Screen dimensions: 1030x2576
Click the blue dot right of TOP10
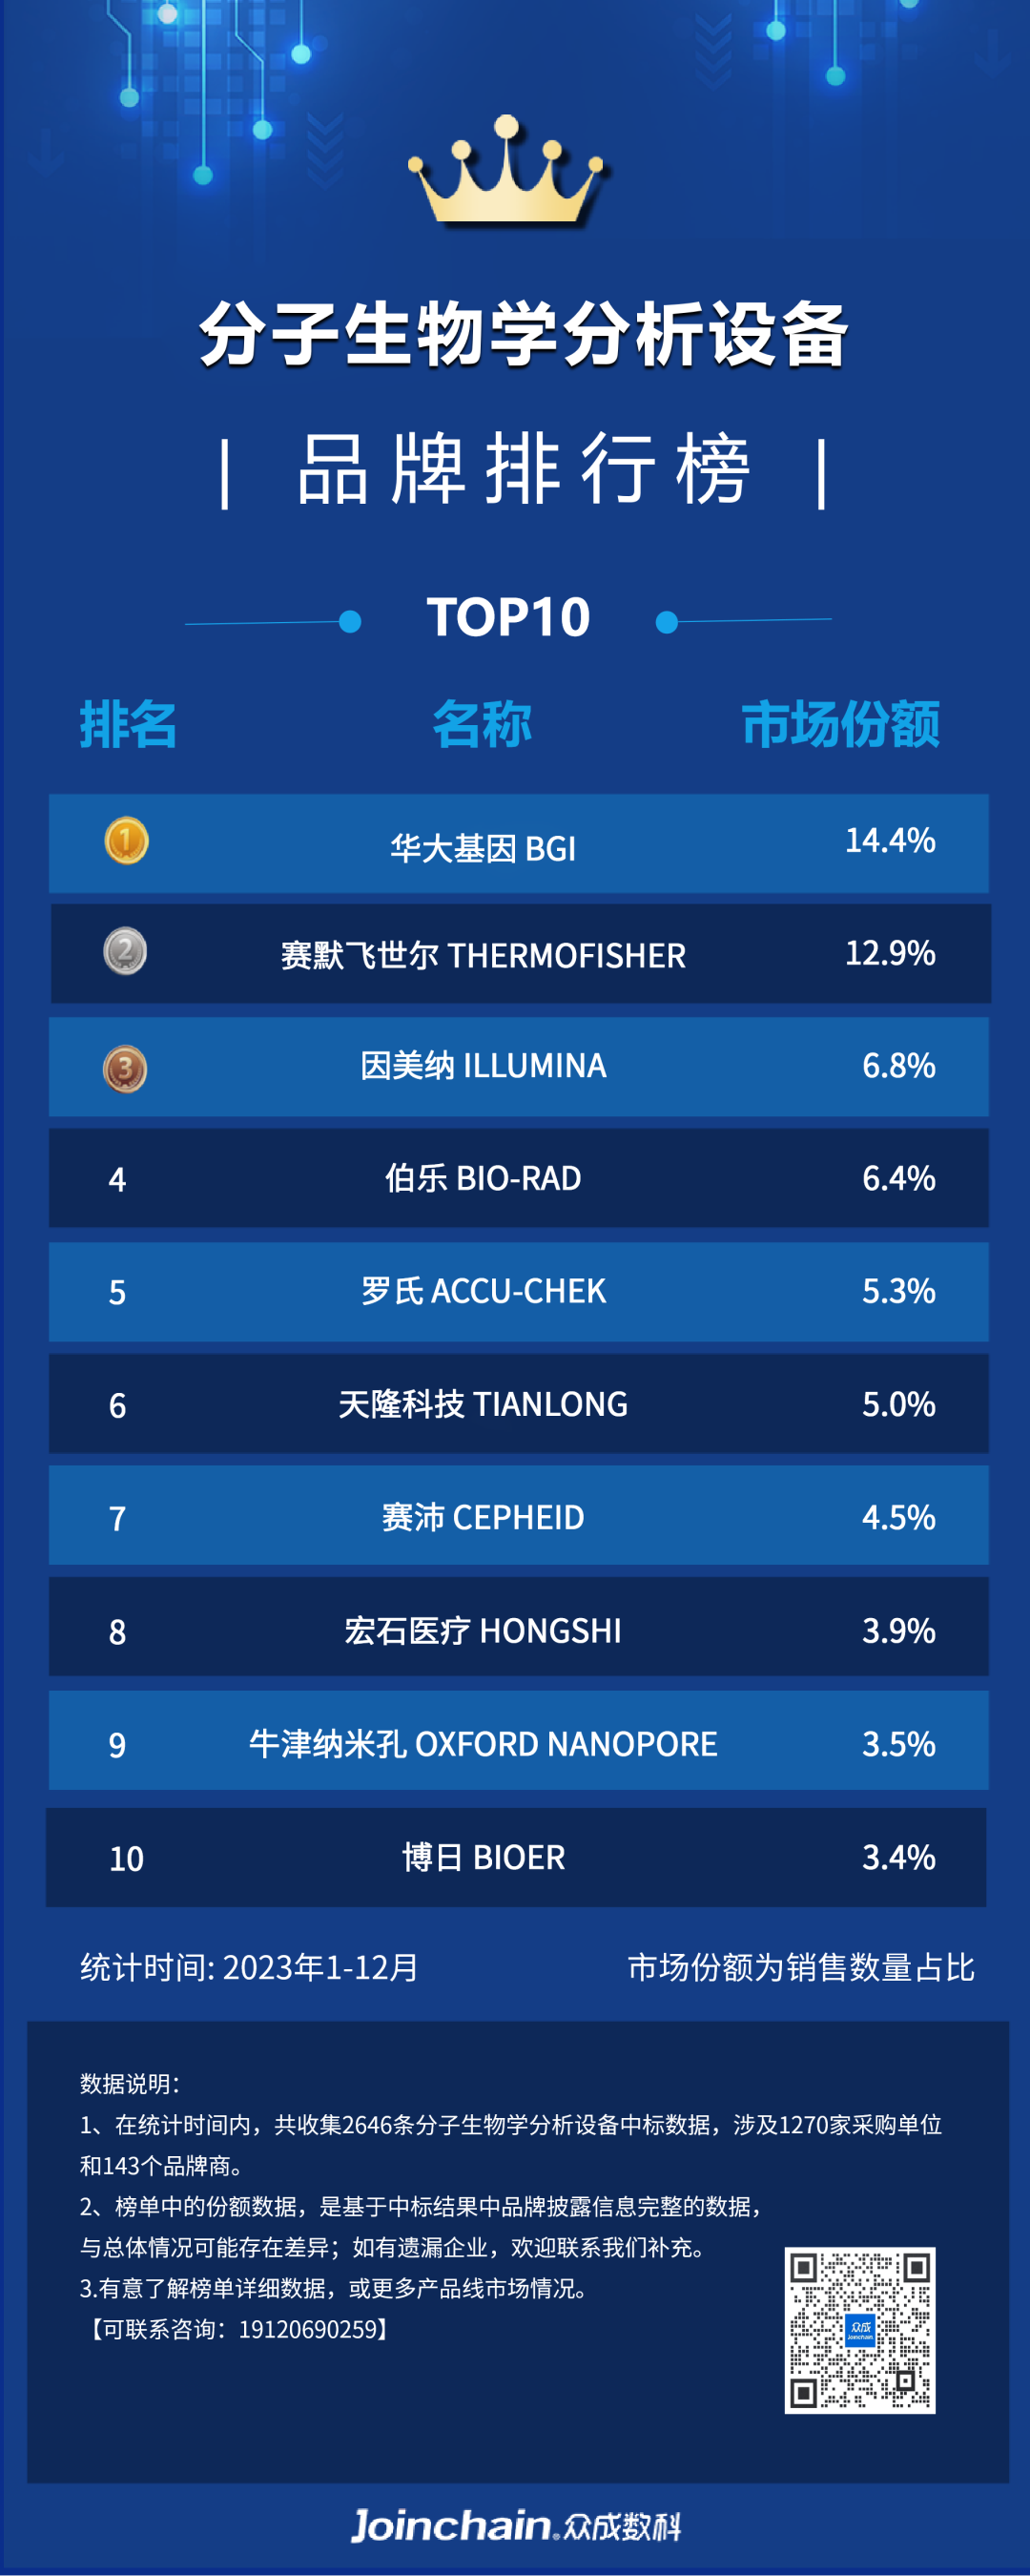click(x=667, y=622)
